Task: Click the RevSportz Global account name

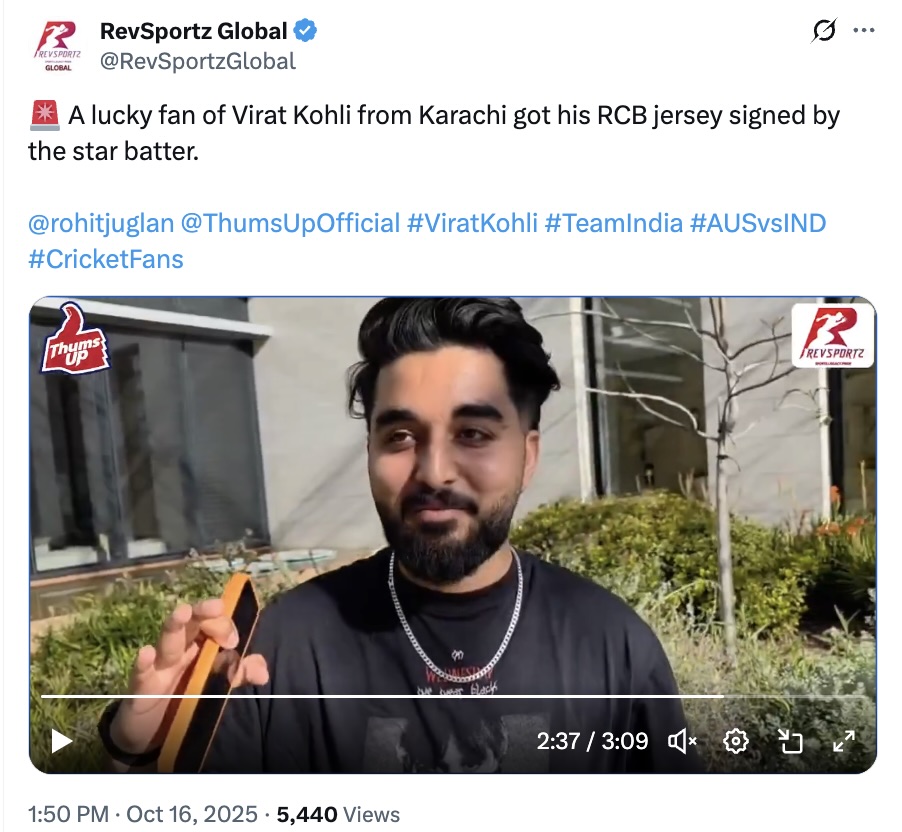Action: [x=193, y=31]
